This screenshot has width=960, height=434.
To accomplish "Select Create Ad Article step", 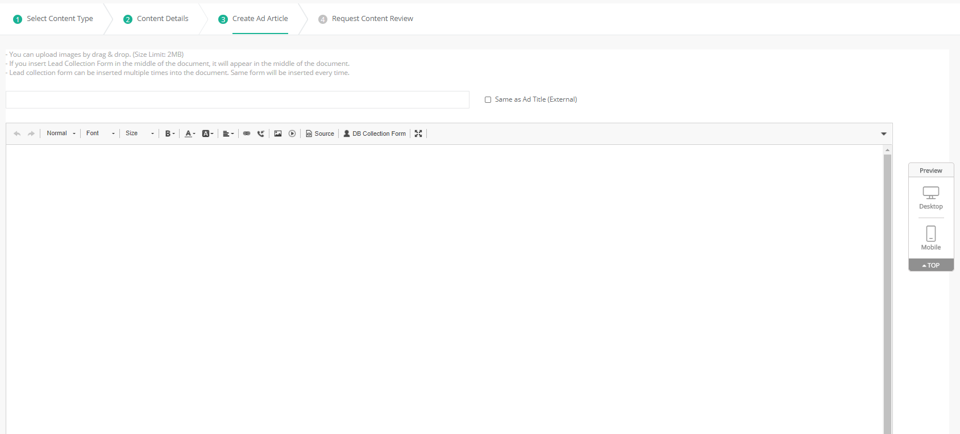I will pos(253,19).
